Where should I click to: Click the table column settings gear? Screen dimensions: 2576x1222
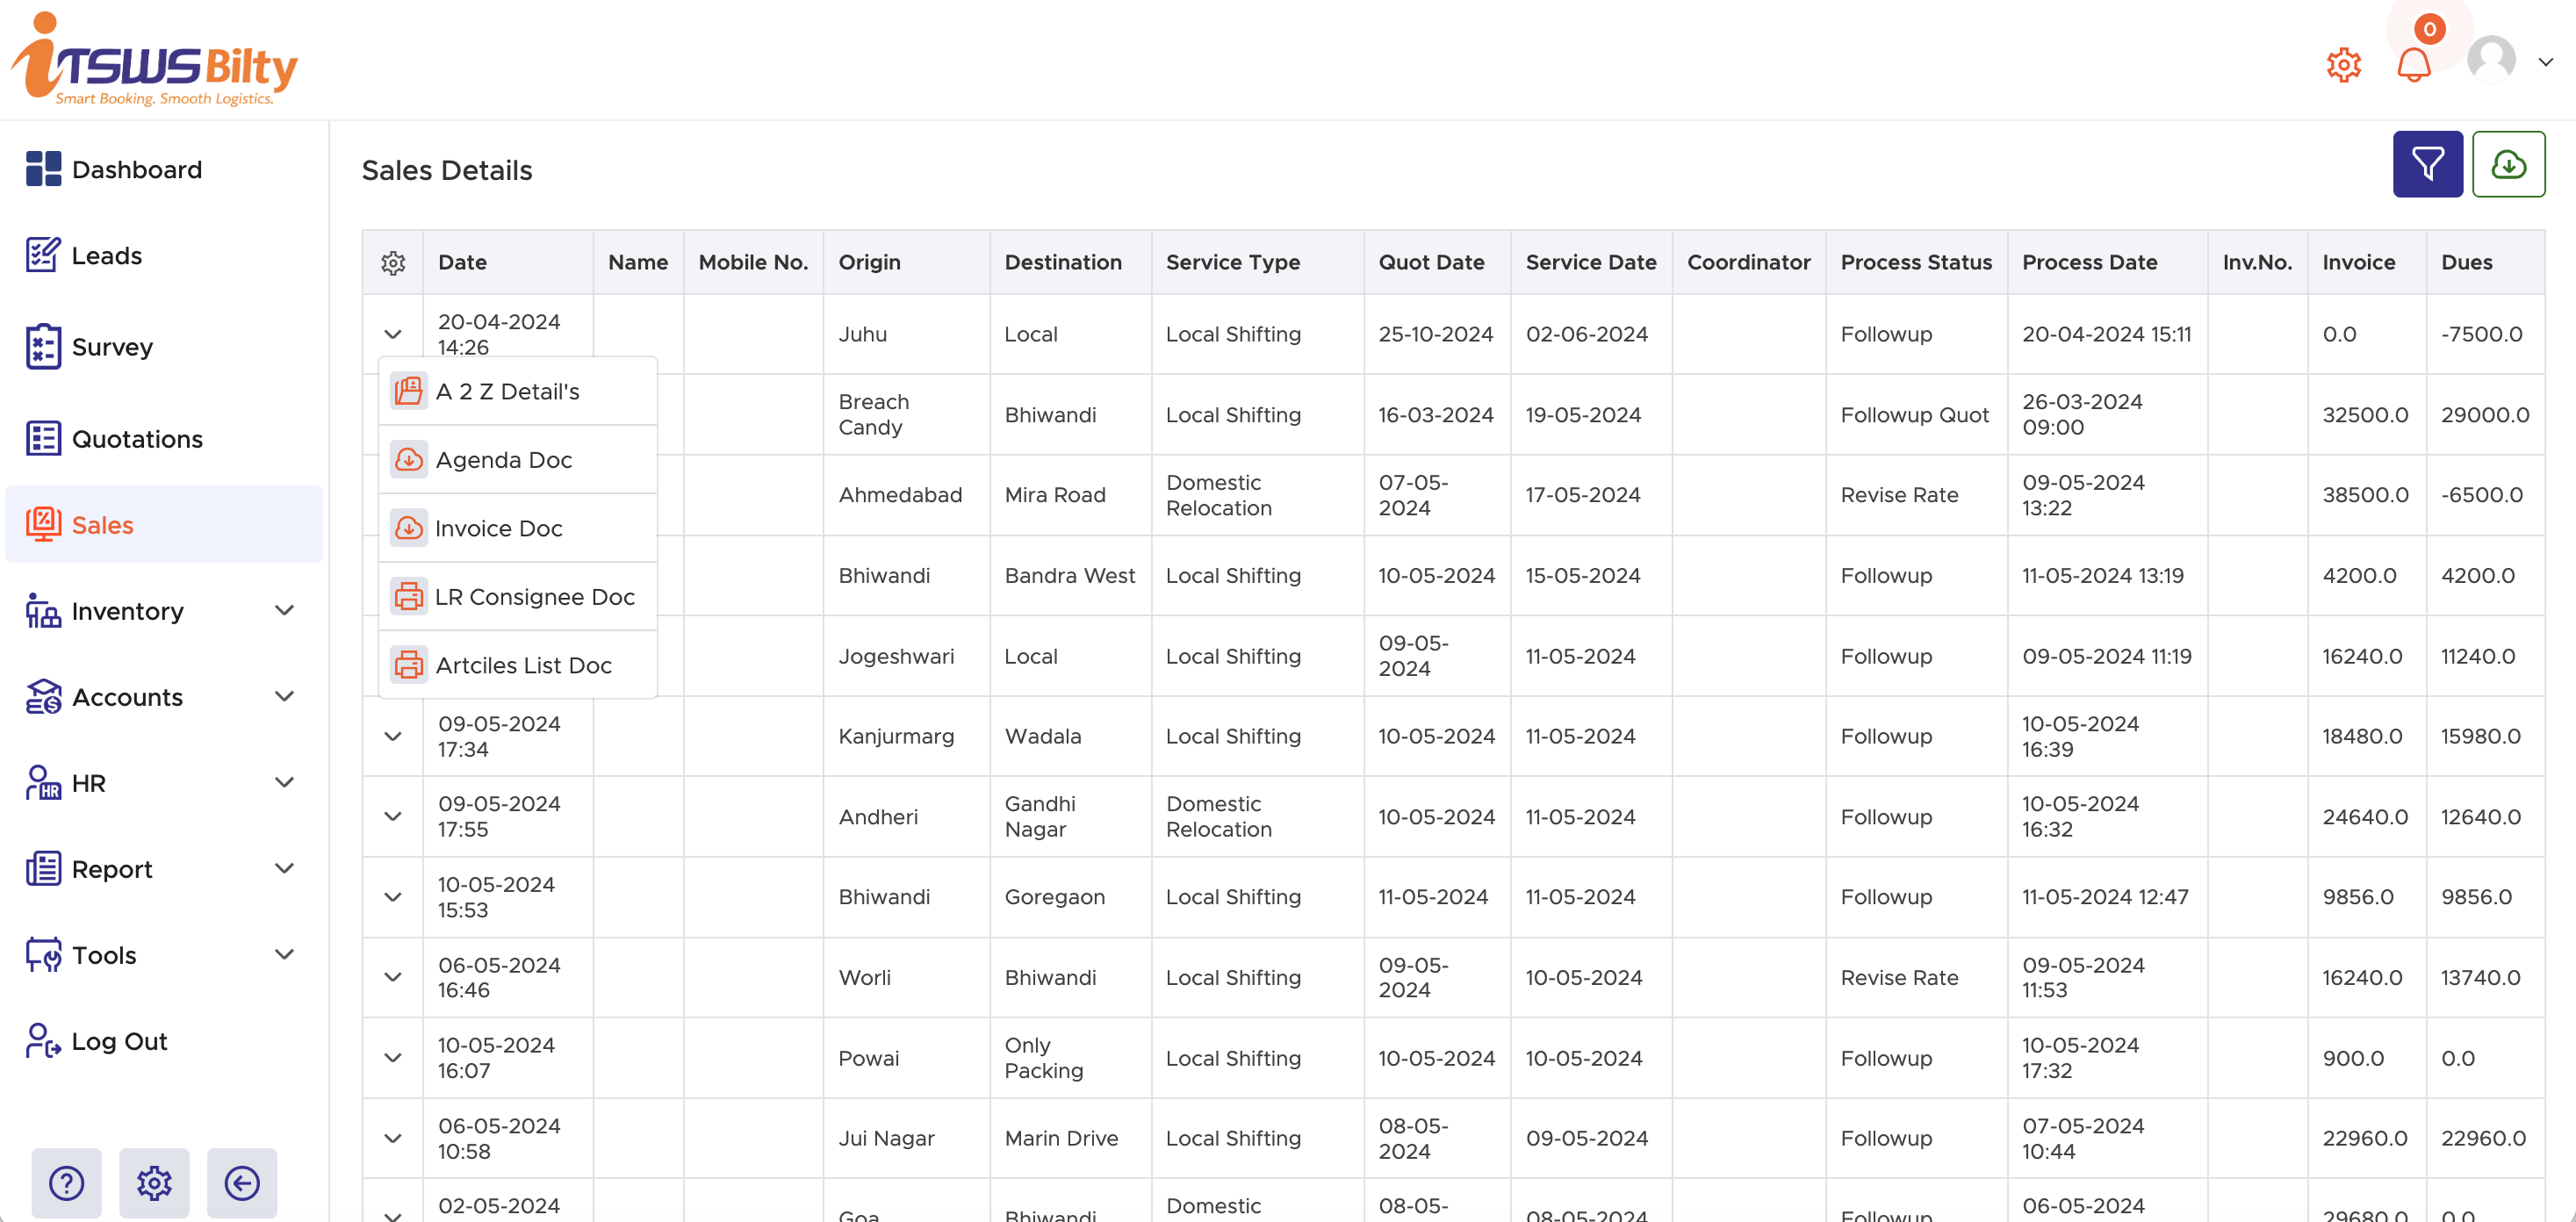coord(393,262)
